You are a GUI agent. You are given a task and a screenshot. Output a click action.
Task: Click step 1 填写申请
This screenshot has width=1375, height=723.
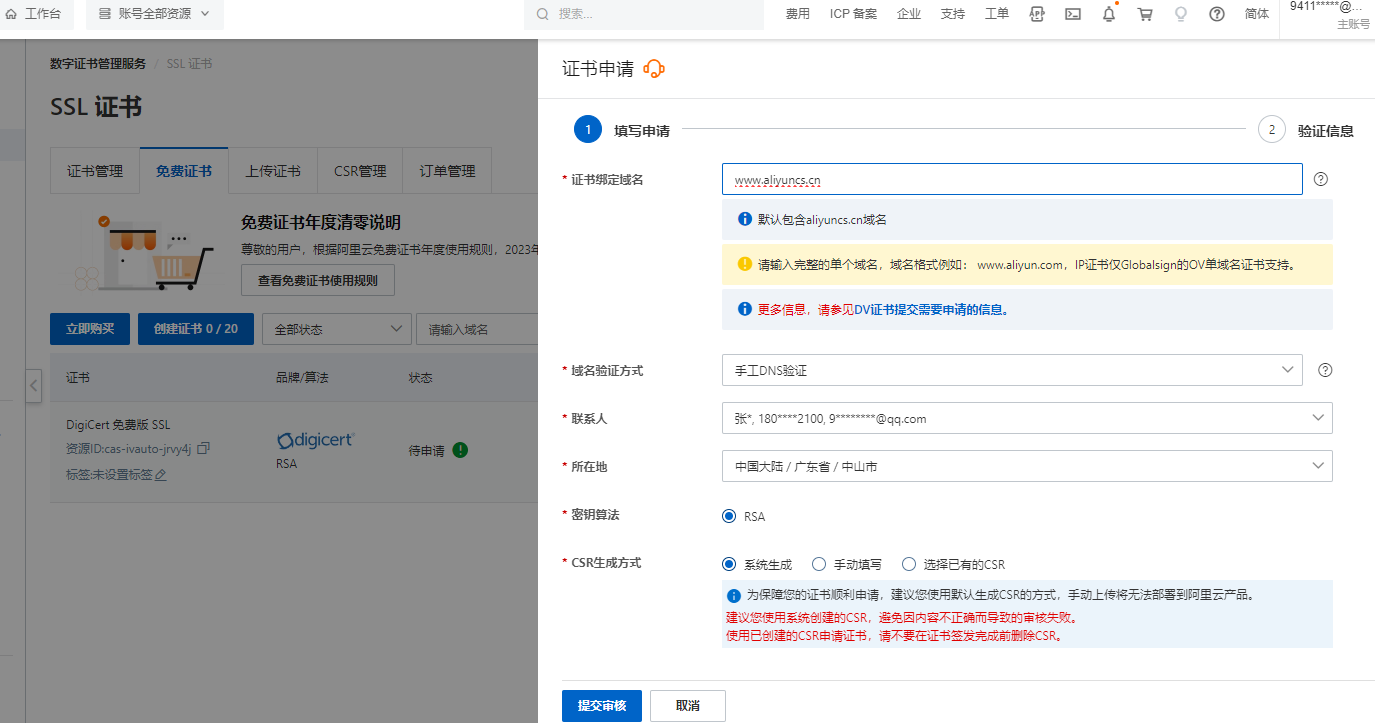(x=622, y=130)
